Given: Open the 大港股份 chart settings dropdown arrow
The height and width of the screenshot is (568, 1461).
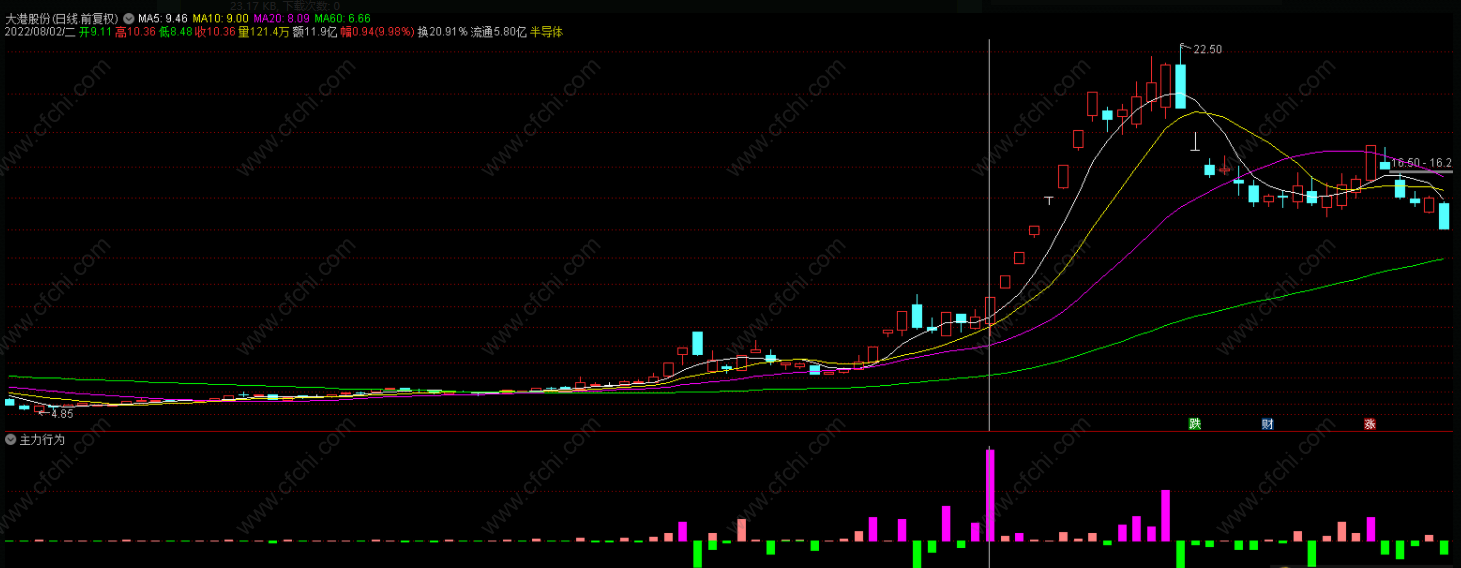Looking at the screenshot, I should (129, 19).
